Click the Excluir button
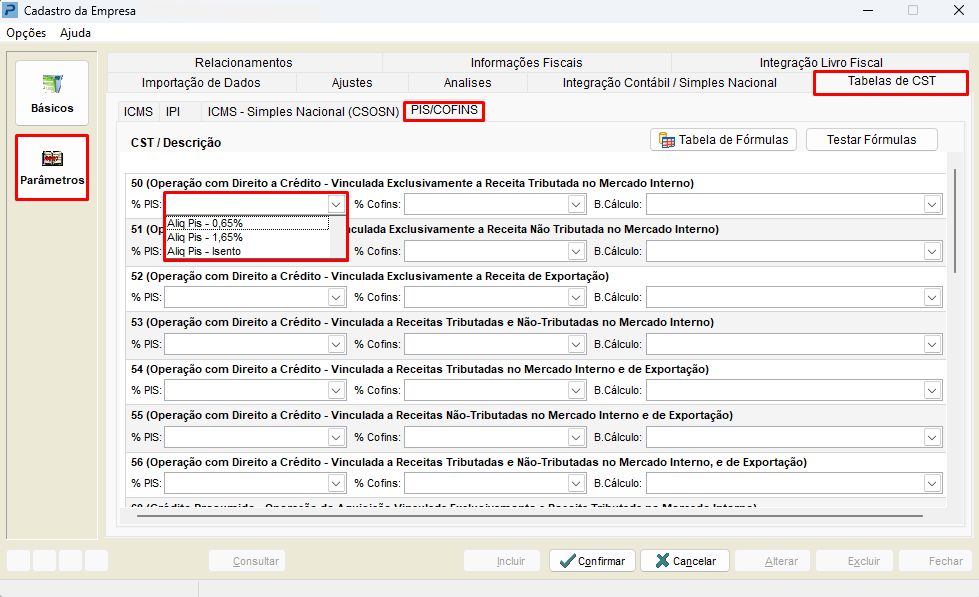 (x=854, y=561)
